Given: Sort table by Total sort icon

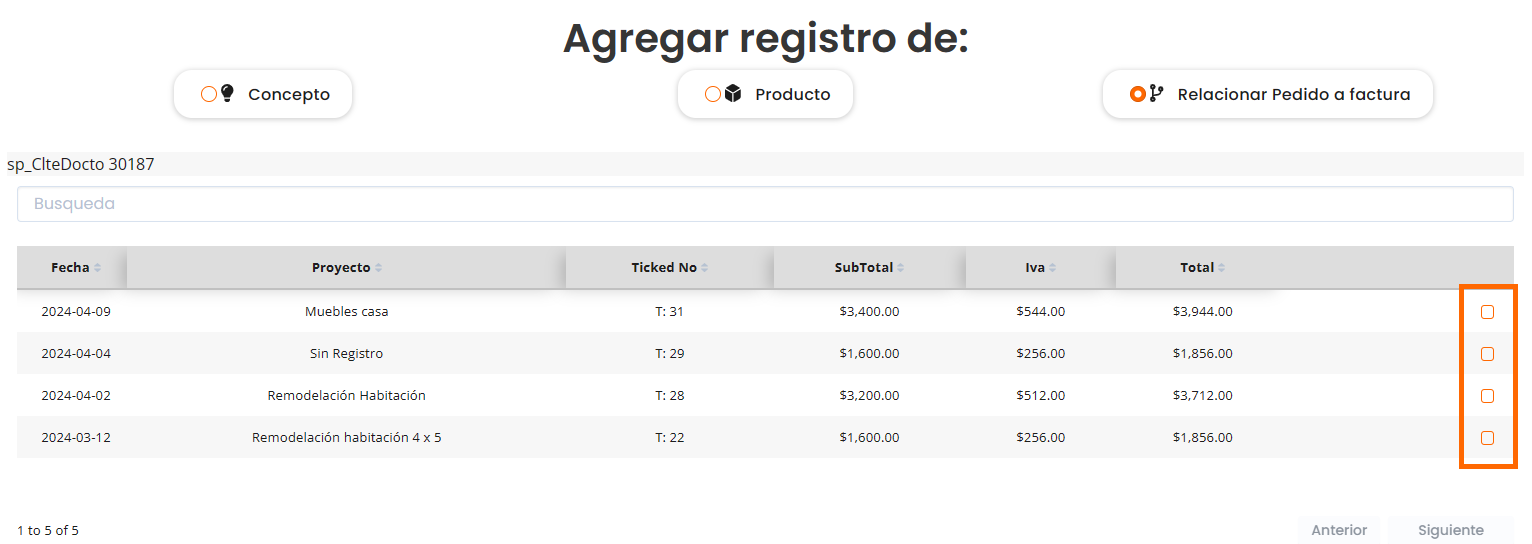Looking at the screenshot, I should click(1222, 268).
